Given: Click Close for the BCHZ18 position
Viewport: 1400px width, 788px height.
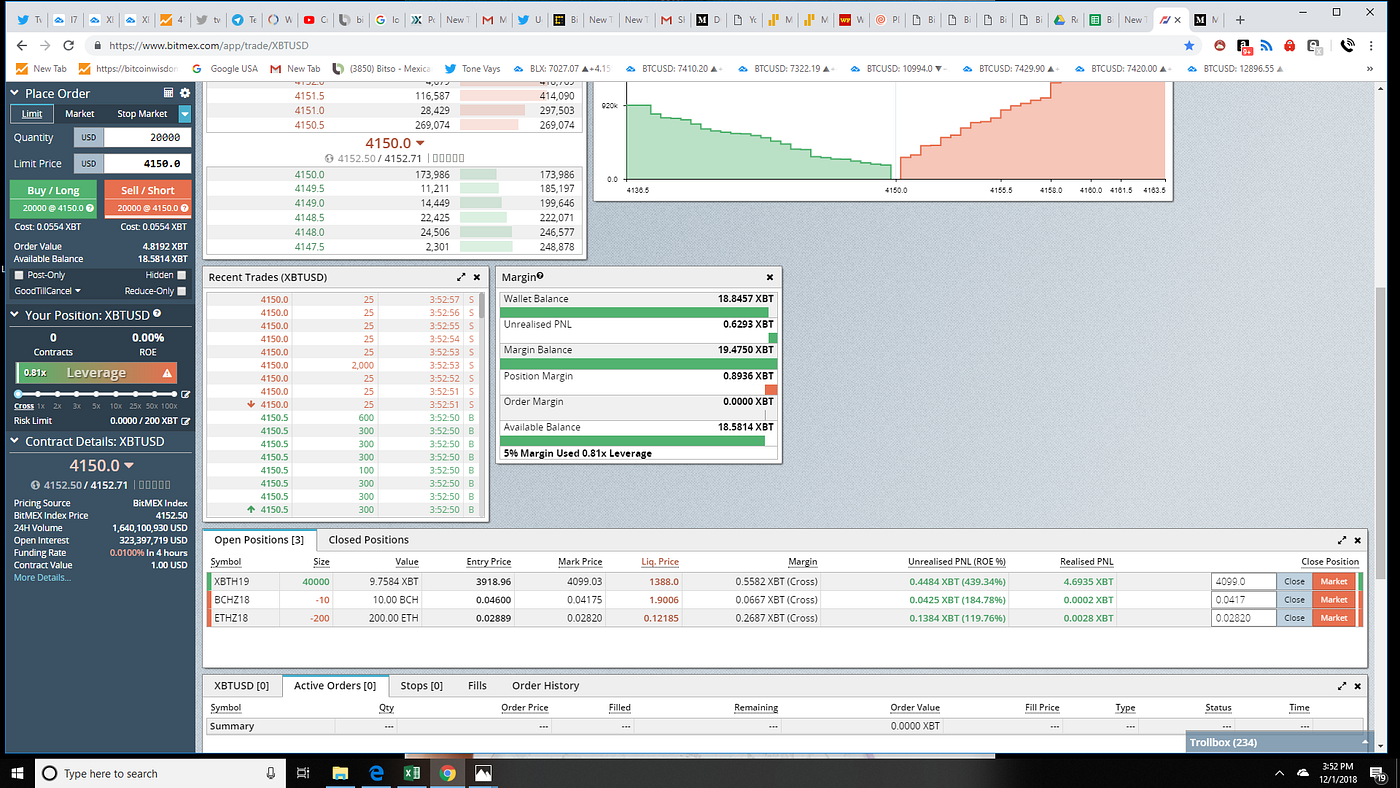Looking at the screenshot, I should click(x=1294, y=600).
